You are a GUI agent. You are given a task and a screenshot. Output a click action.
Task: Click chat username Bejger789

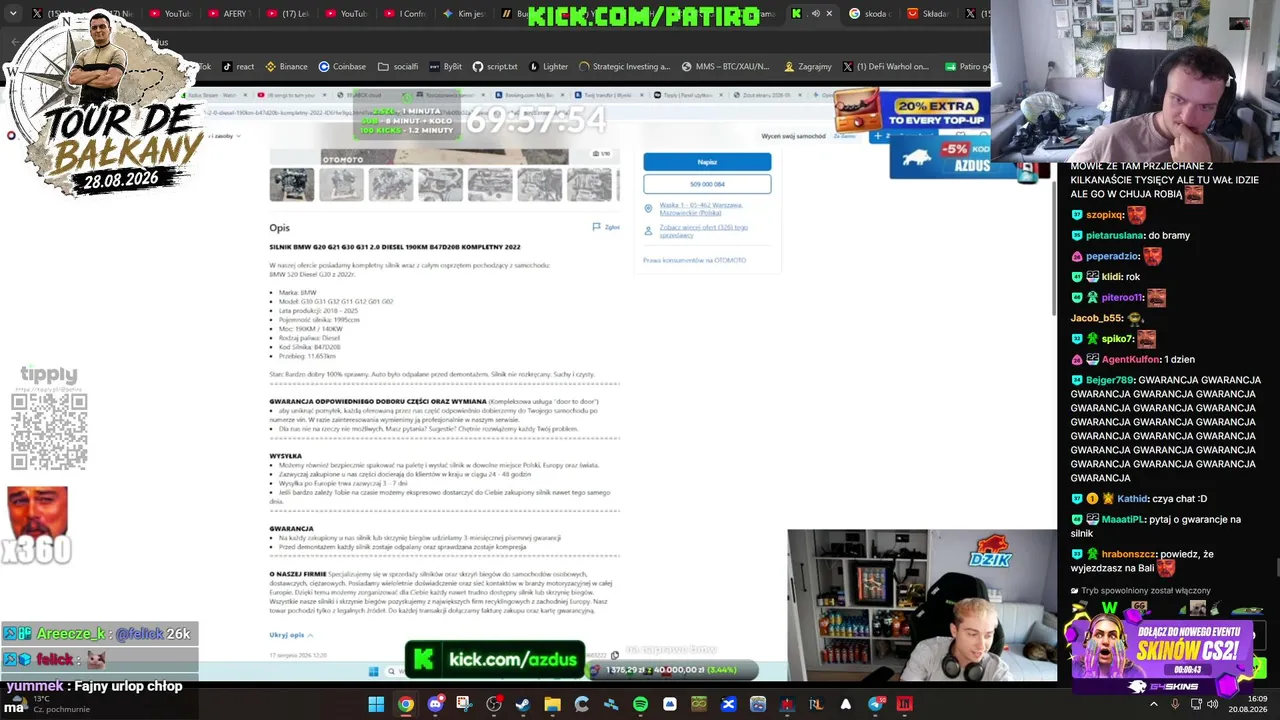tap(1110, 380)
